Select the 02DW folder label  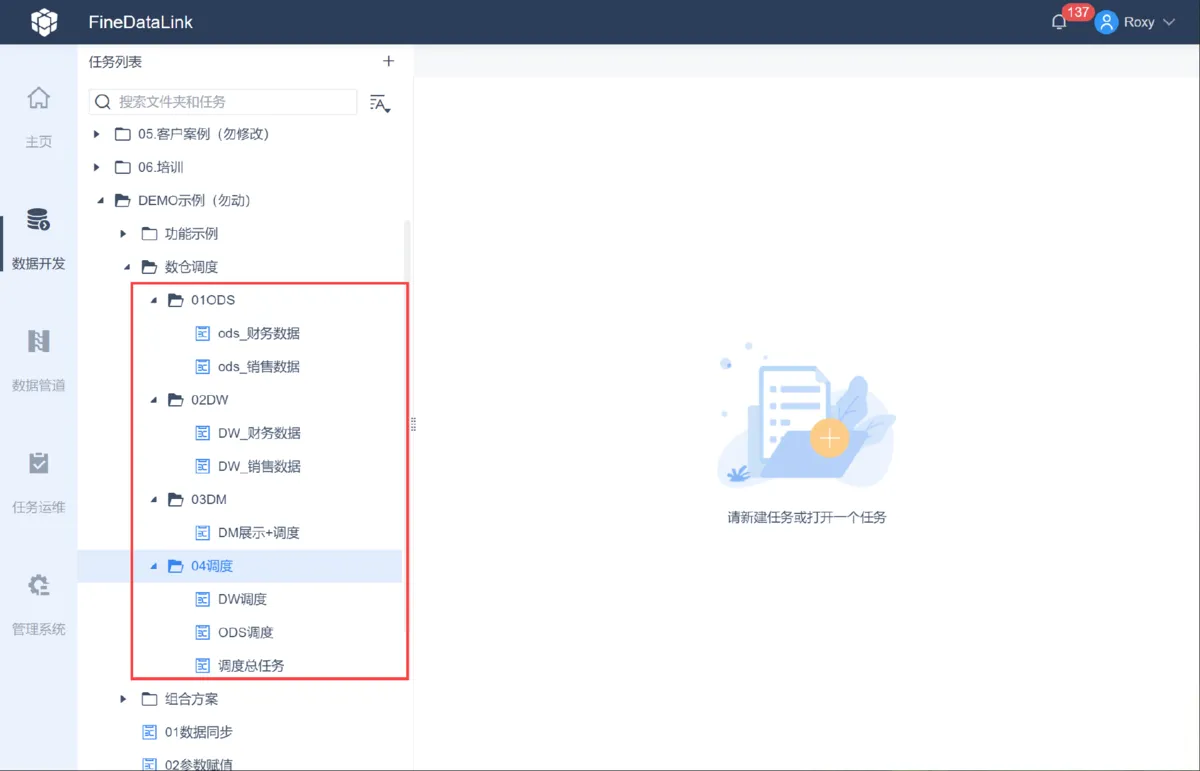210,400
